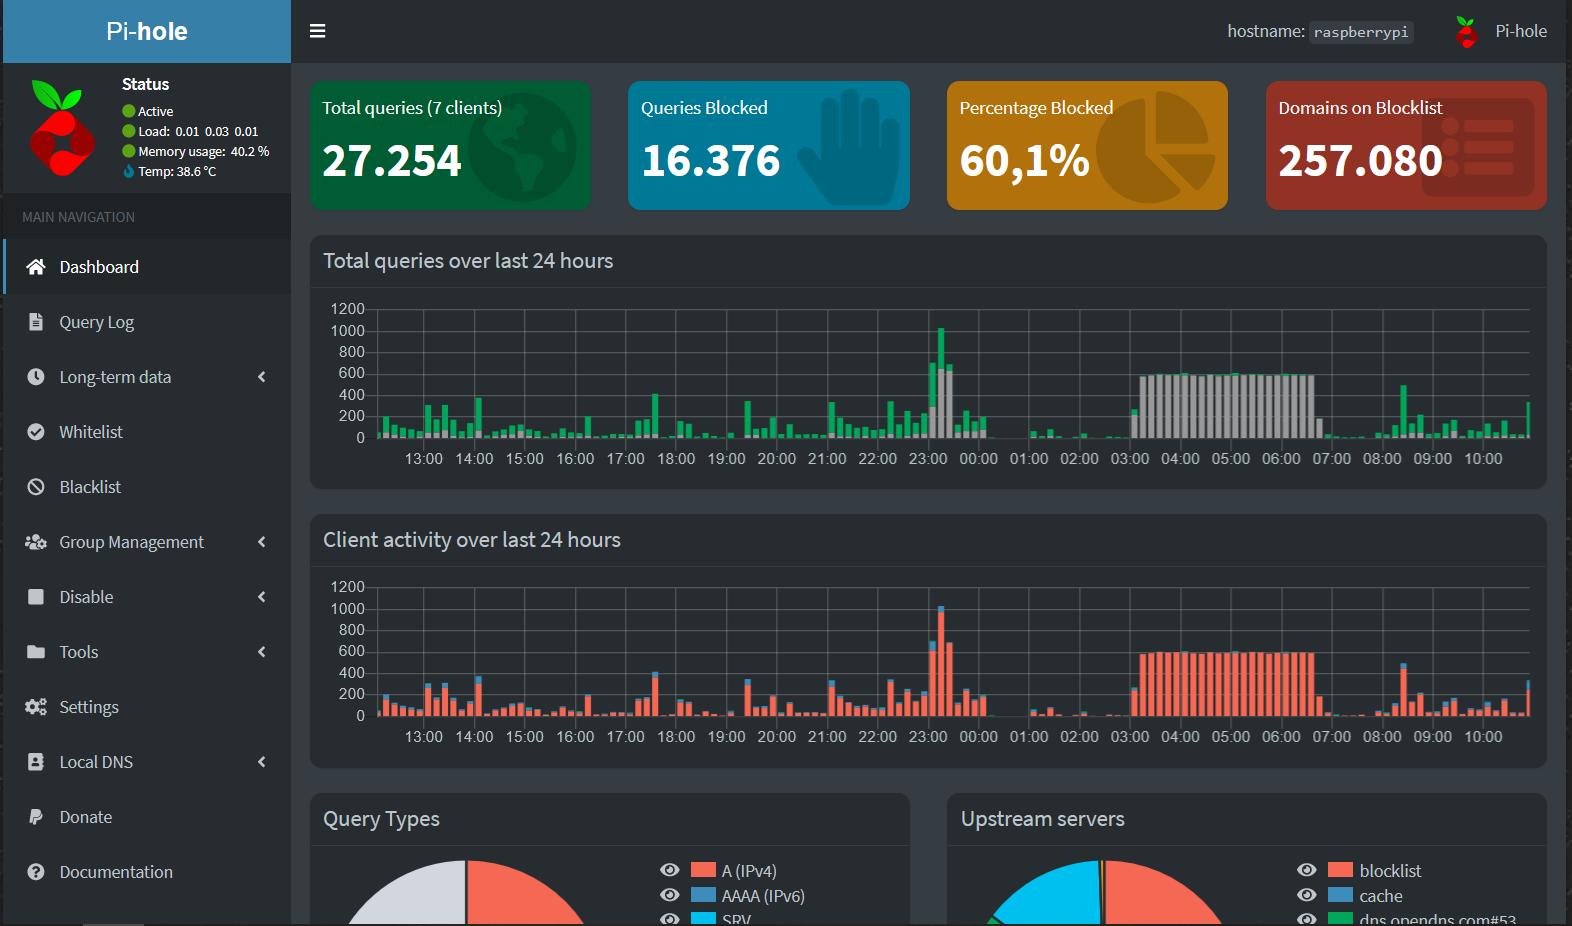
Task: Click the Dashboard home icon
Action: (36, 267)
